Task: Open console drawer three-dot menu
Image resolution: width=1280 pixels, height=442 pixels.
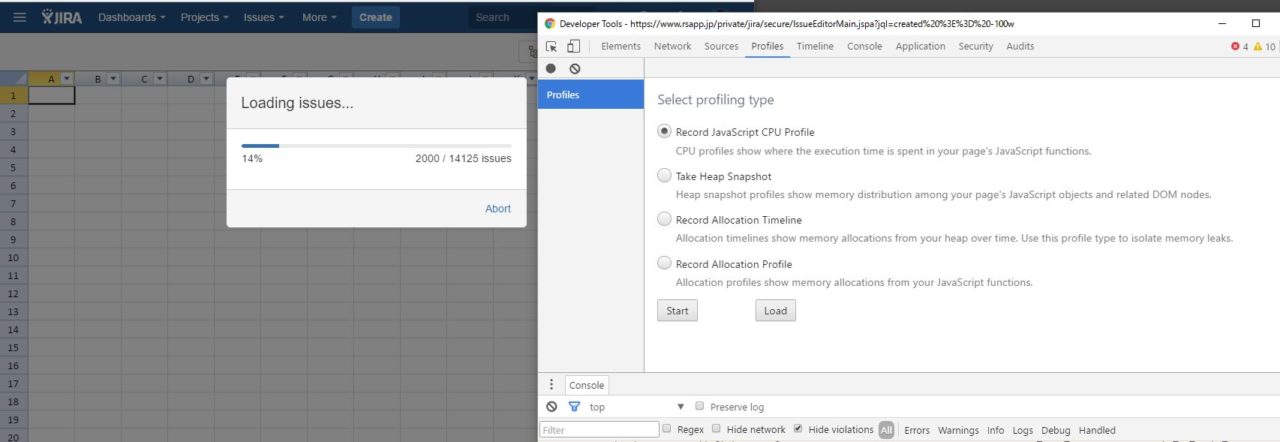Action: point(551,385)
